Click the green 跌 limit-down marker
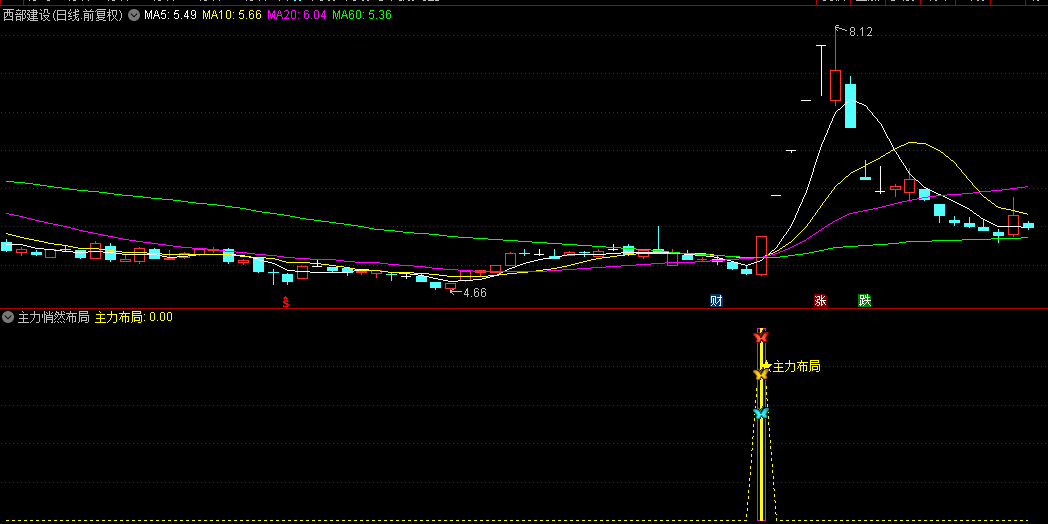This screenshot has height=524, width=1048. tap(865, 301)
